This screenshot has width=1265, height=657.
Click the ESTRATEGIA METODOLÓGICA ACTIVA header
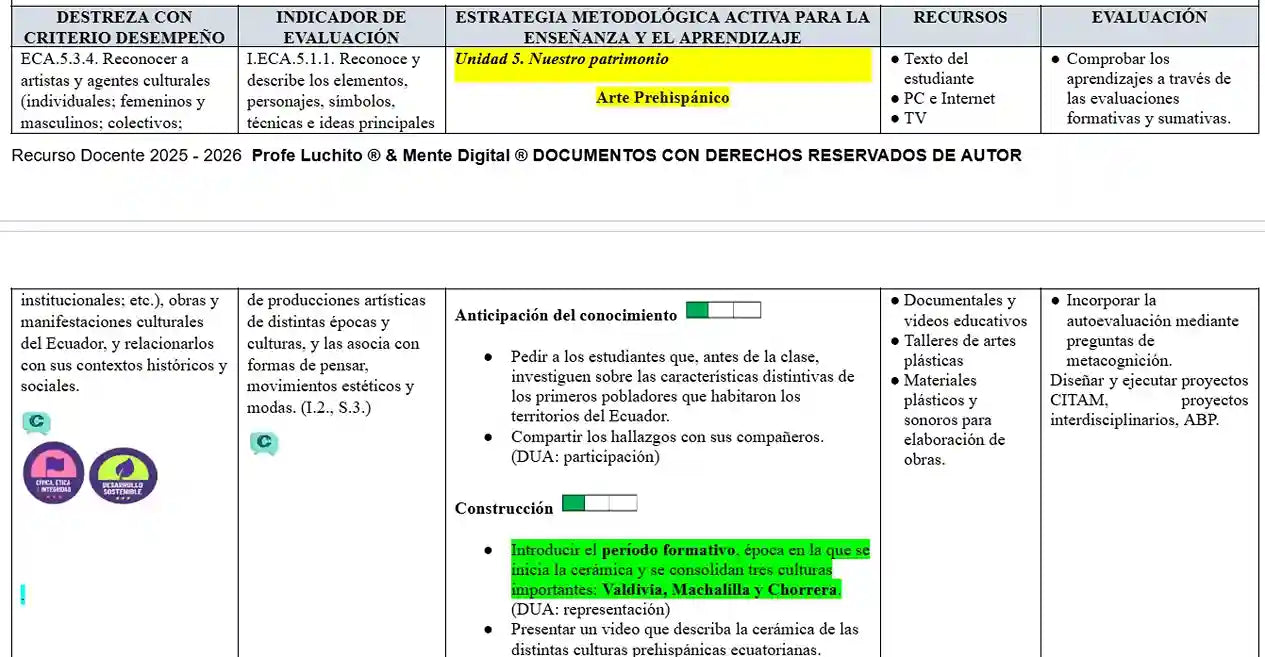click(662, 26)
